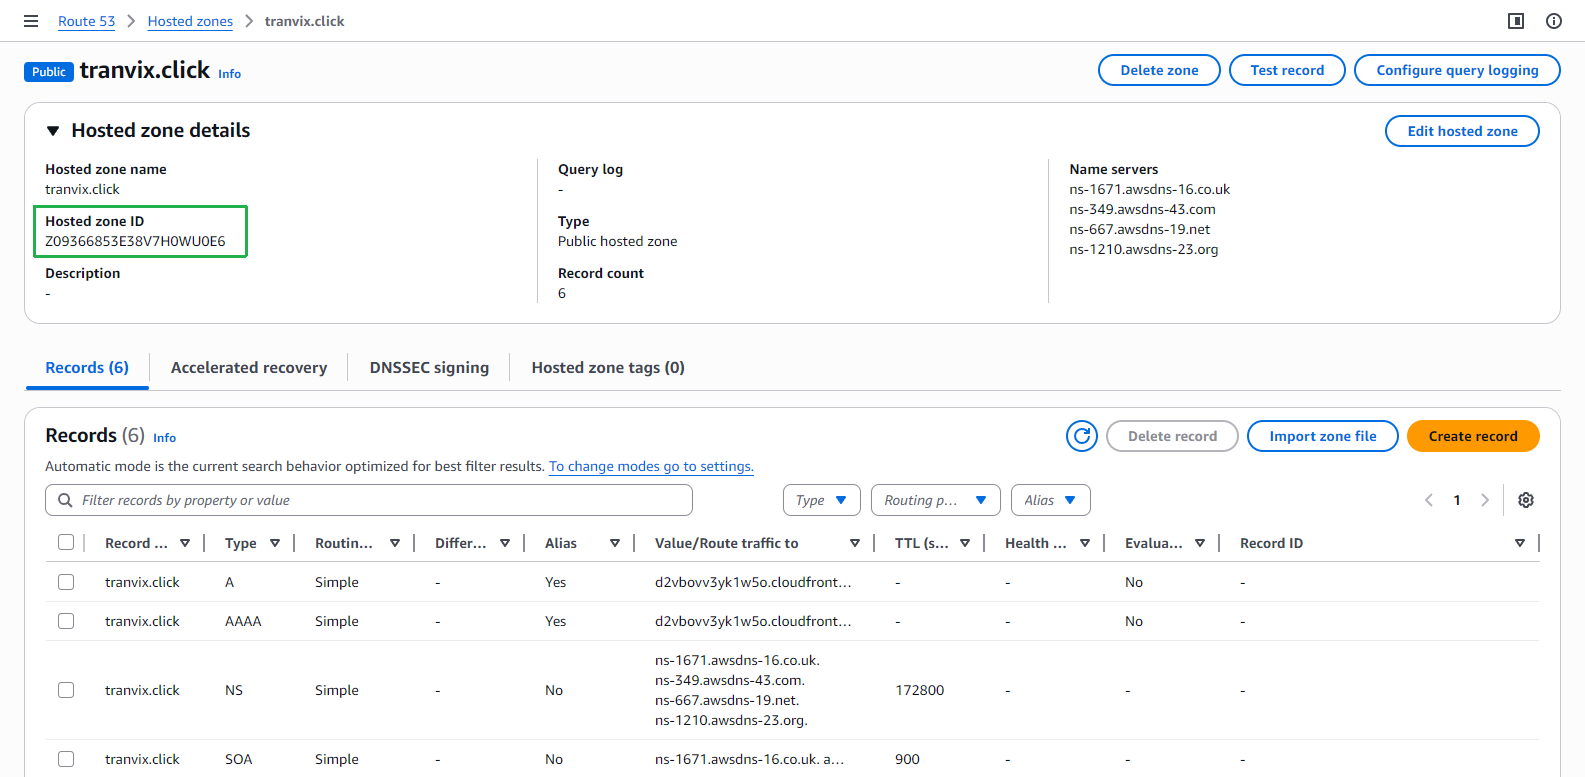
Task: Open the Routing policy filter dropdown
Action: tap(935, 500)
